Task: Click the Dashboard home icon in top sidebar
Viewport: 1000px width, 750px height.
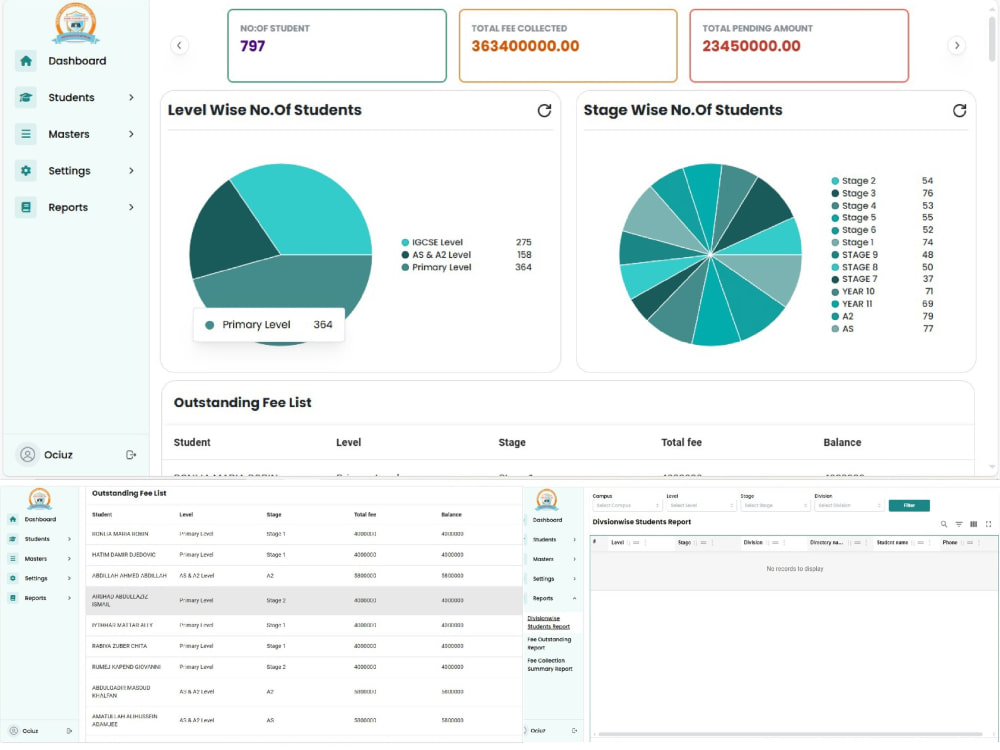Action: coord(26,61)
